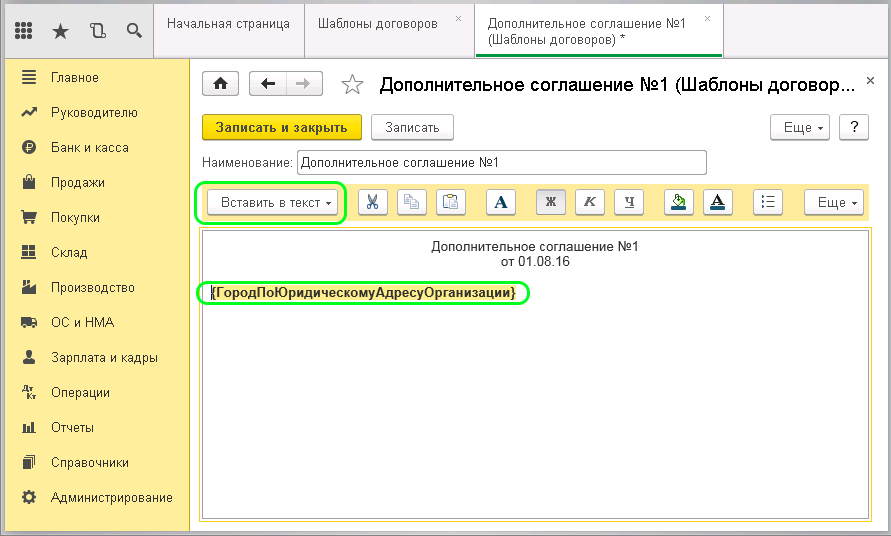Image resolution: width=891 pixels, height=536 pixels.
Task: Choose the text color (underlined A)
Action: [x=718, y=202]
